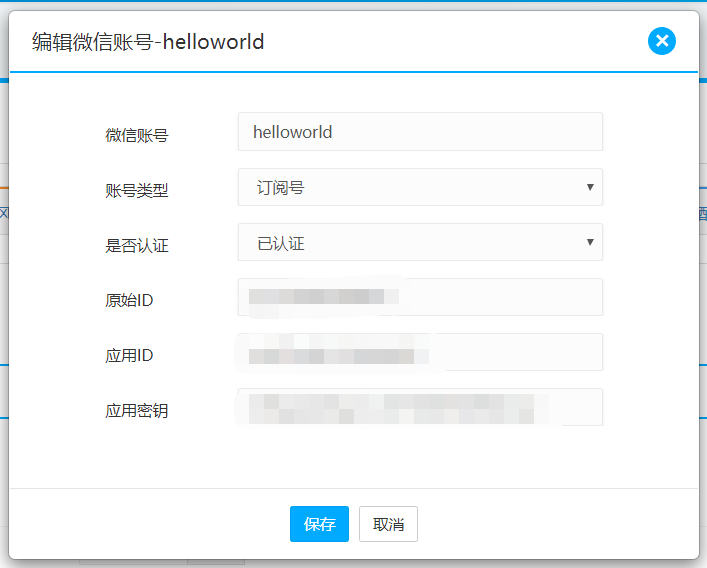This screenshot has width=707, height=568.
Task: Click empty footer area left of 保存
Action: click(150, 524)
